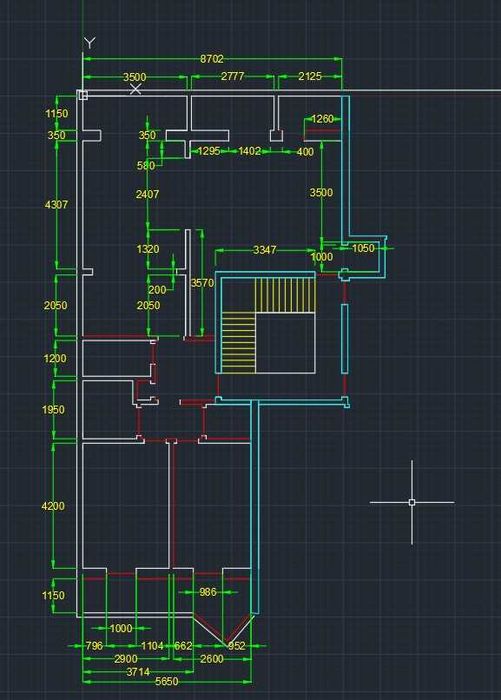The image size is (501, 700).
Task: Select the 3570 wall length dimension
Action: (203, 283)
